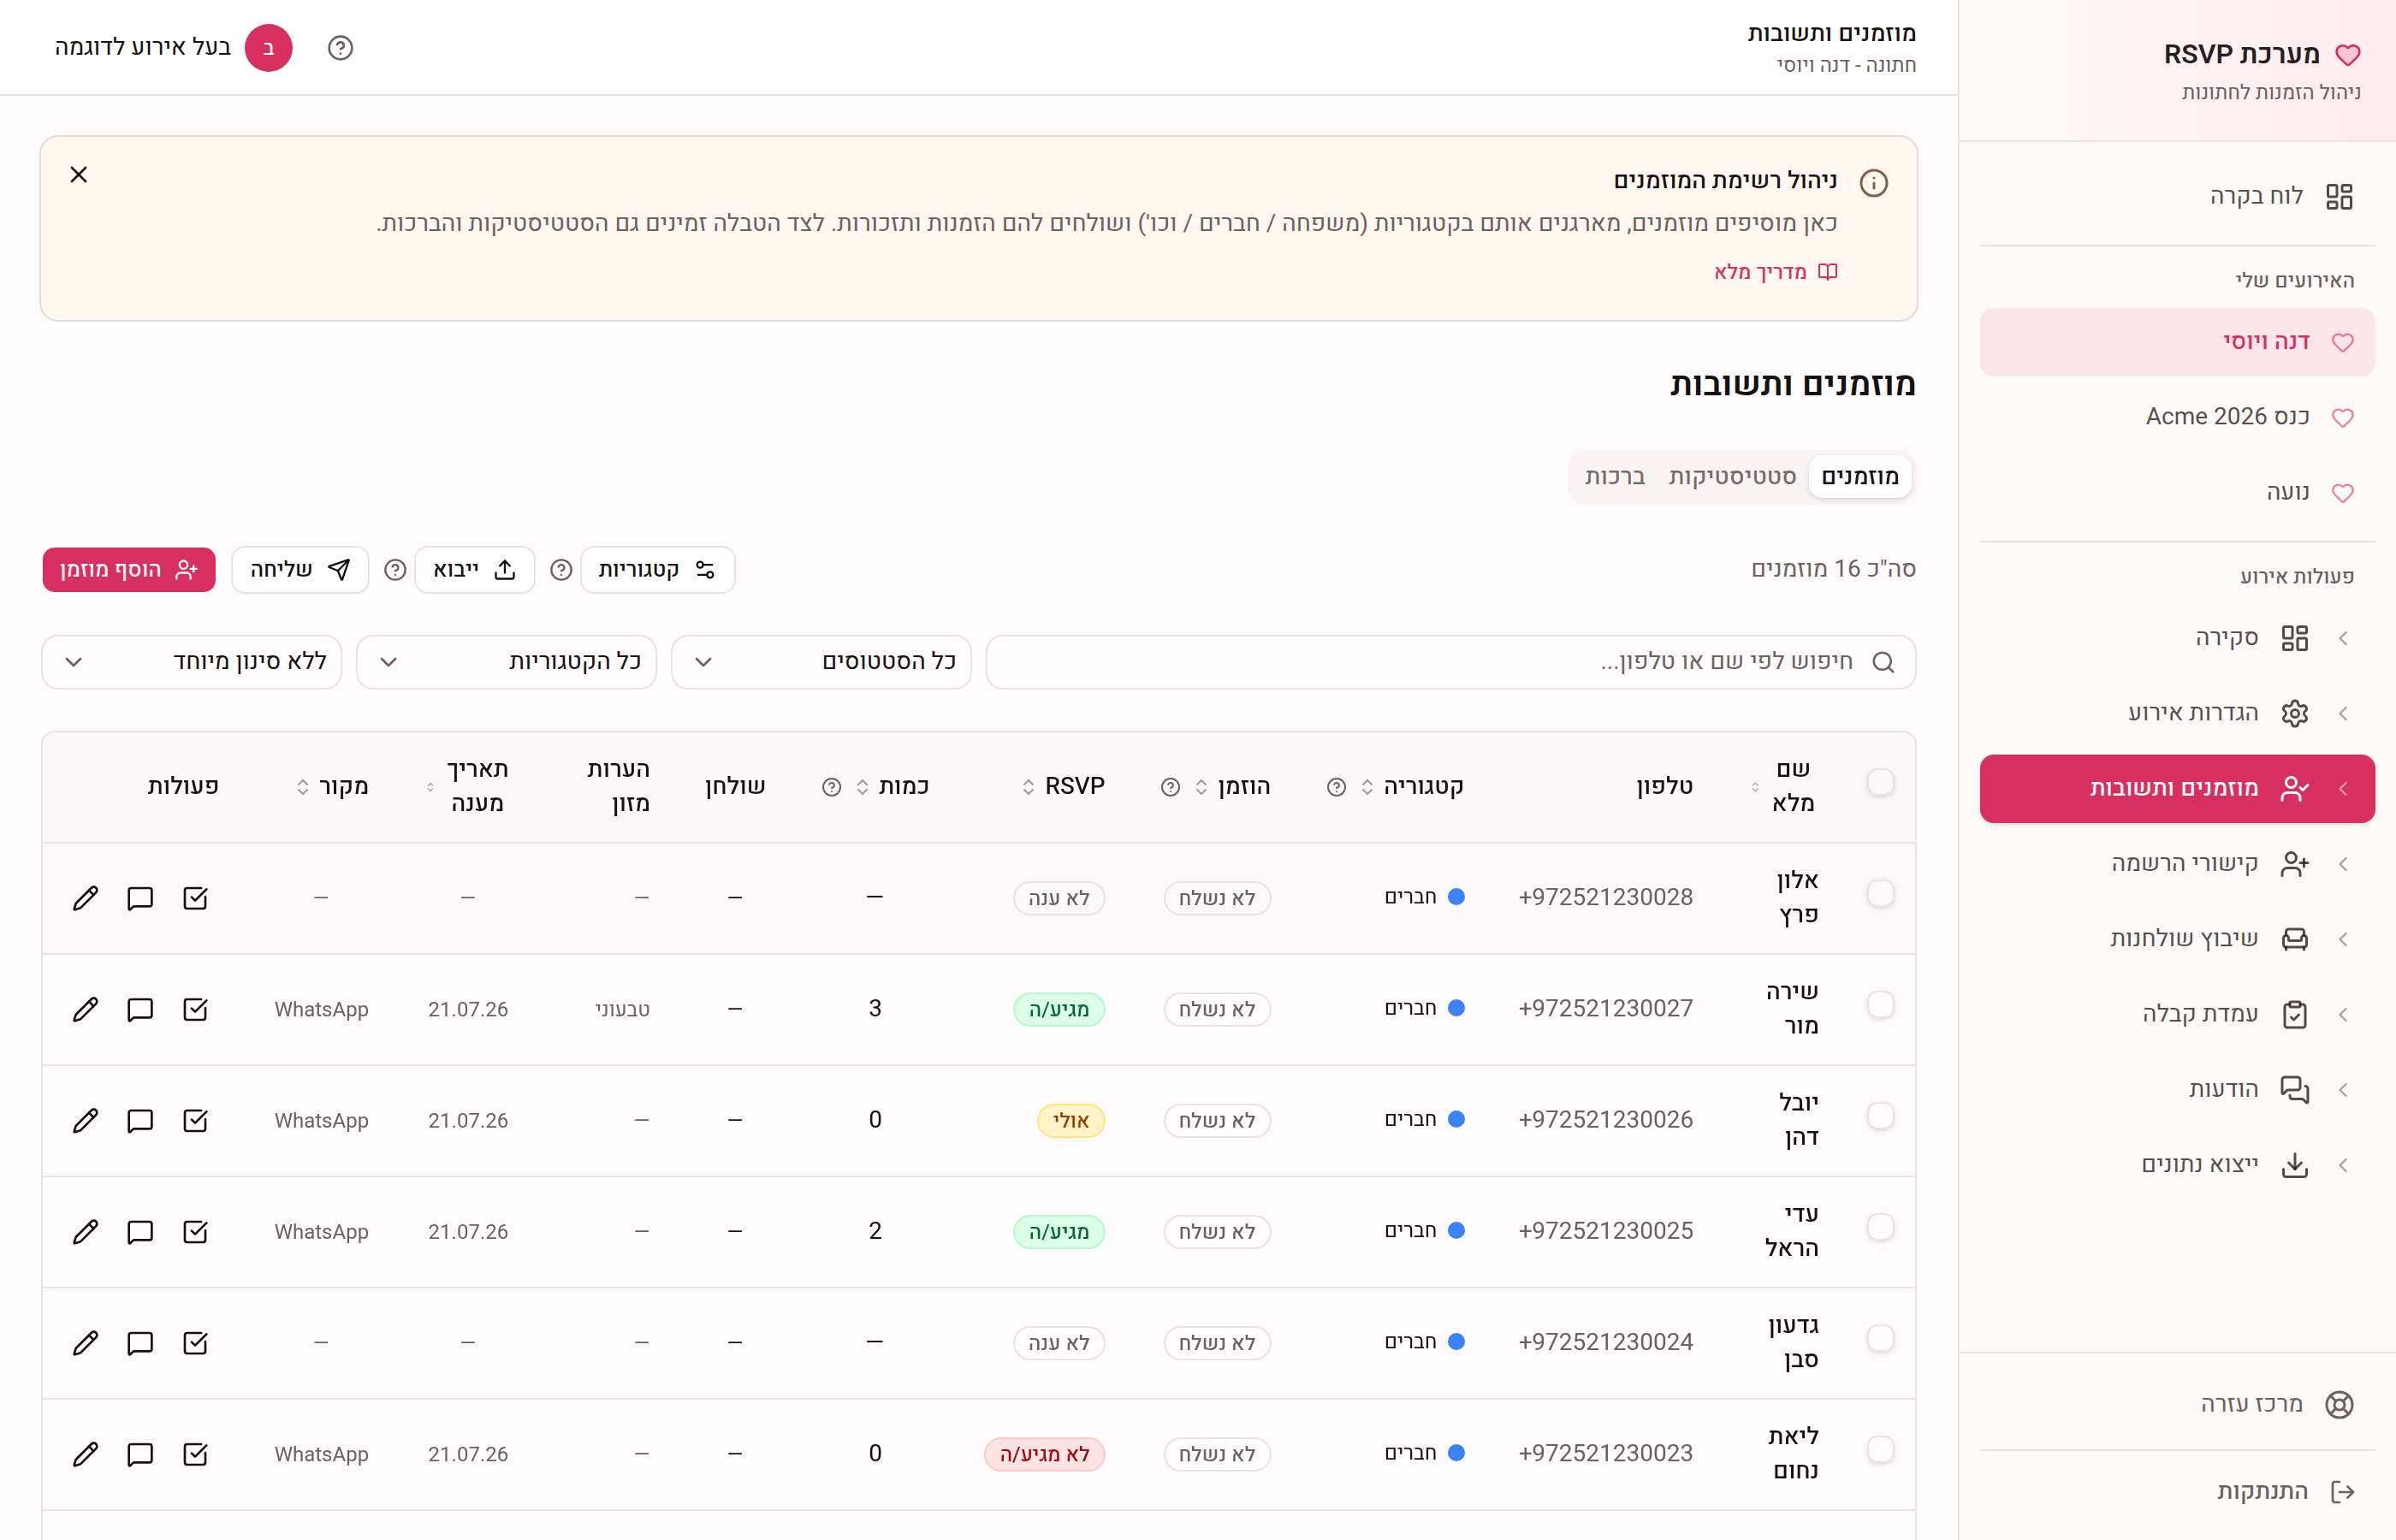Open the ללא סינון מיוחד filter dropdown

point(191,662)
